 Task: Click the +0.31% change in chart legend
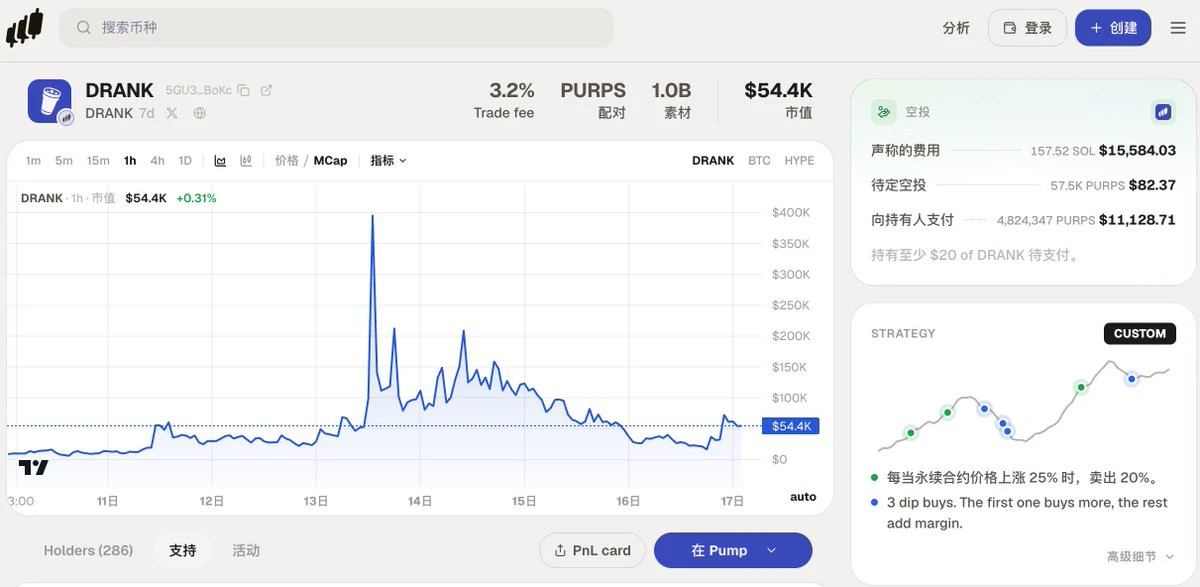[x=196, y=198]
